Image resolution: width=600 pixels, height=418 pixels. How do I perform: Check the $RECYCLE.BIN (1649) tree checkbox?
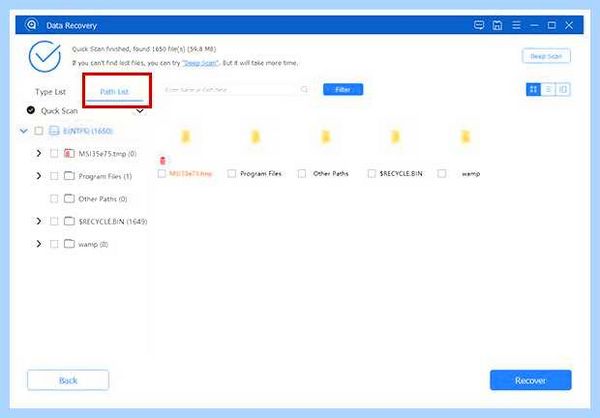(54, 221)
